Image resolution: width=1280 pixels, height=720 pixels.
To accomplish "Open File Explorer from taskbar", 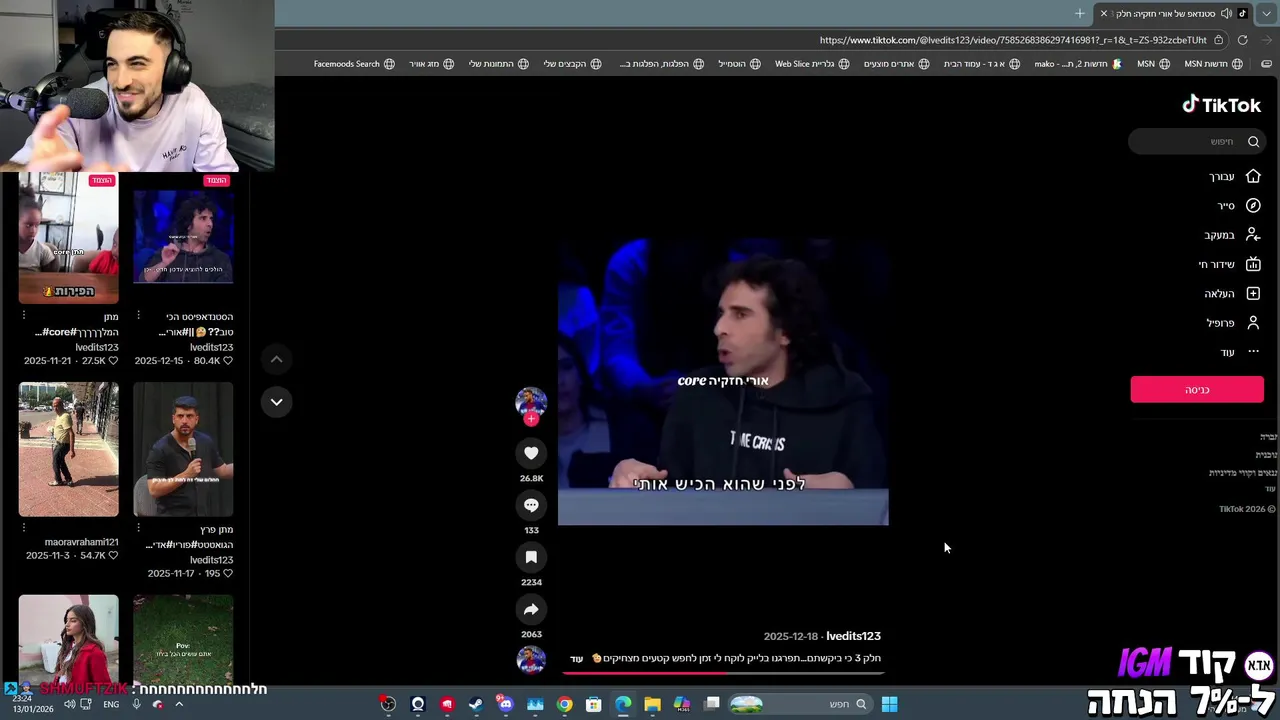I will tap(652, 704).
